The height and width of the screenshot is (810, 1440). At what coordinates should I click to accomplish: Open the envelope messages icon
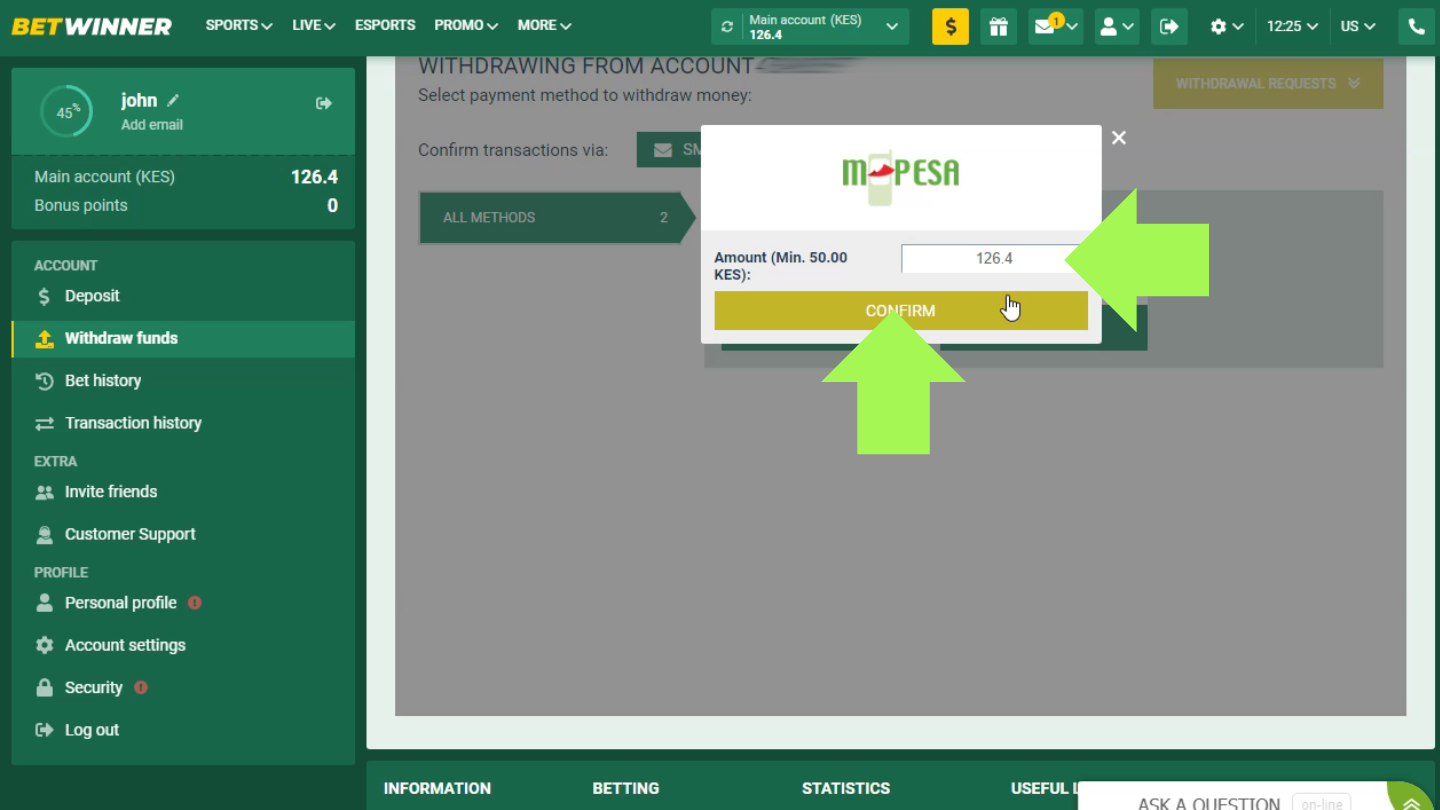coord(1045,27)
